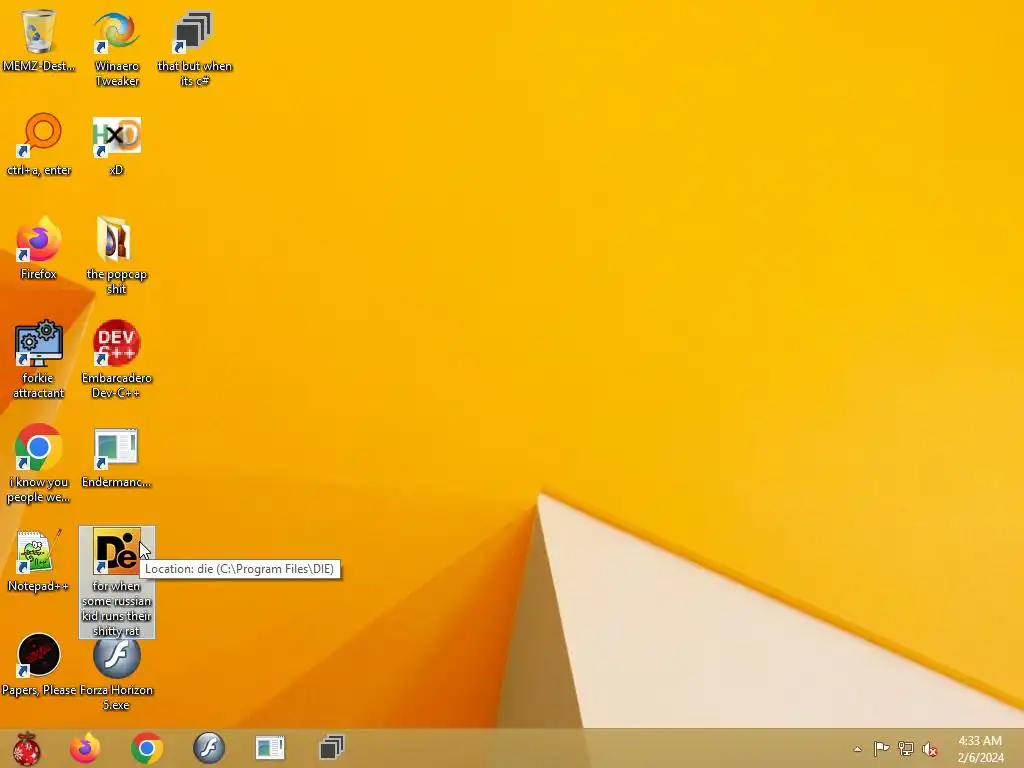Select the highlighted DiE shortcut icon
Viewport: 1024px width, 768px height.
point(116,551)
